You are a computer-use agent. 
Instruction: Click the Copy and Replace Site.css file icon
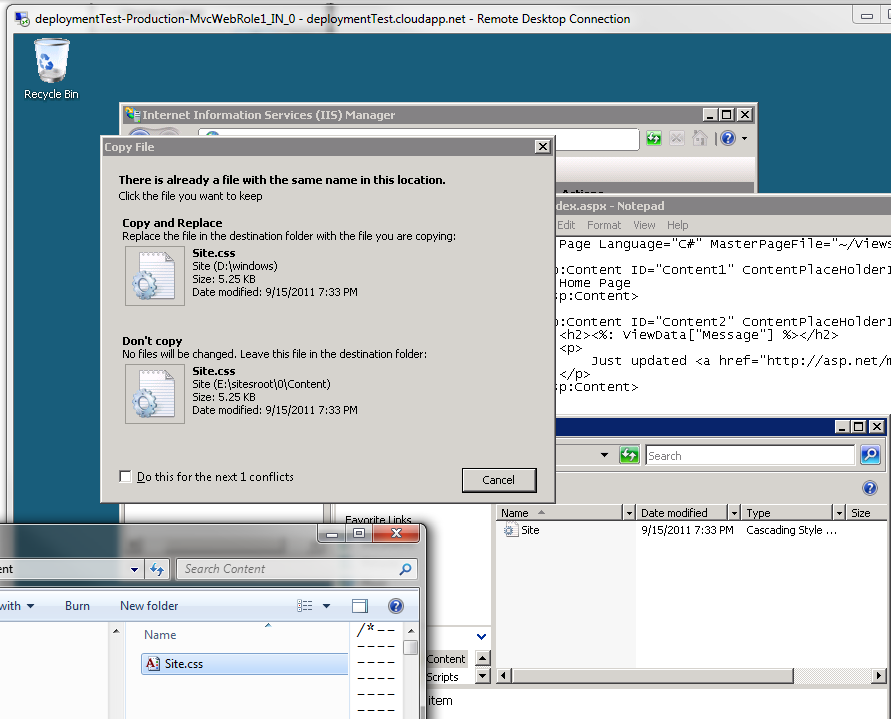[x=155, y=276]
